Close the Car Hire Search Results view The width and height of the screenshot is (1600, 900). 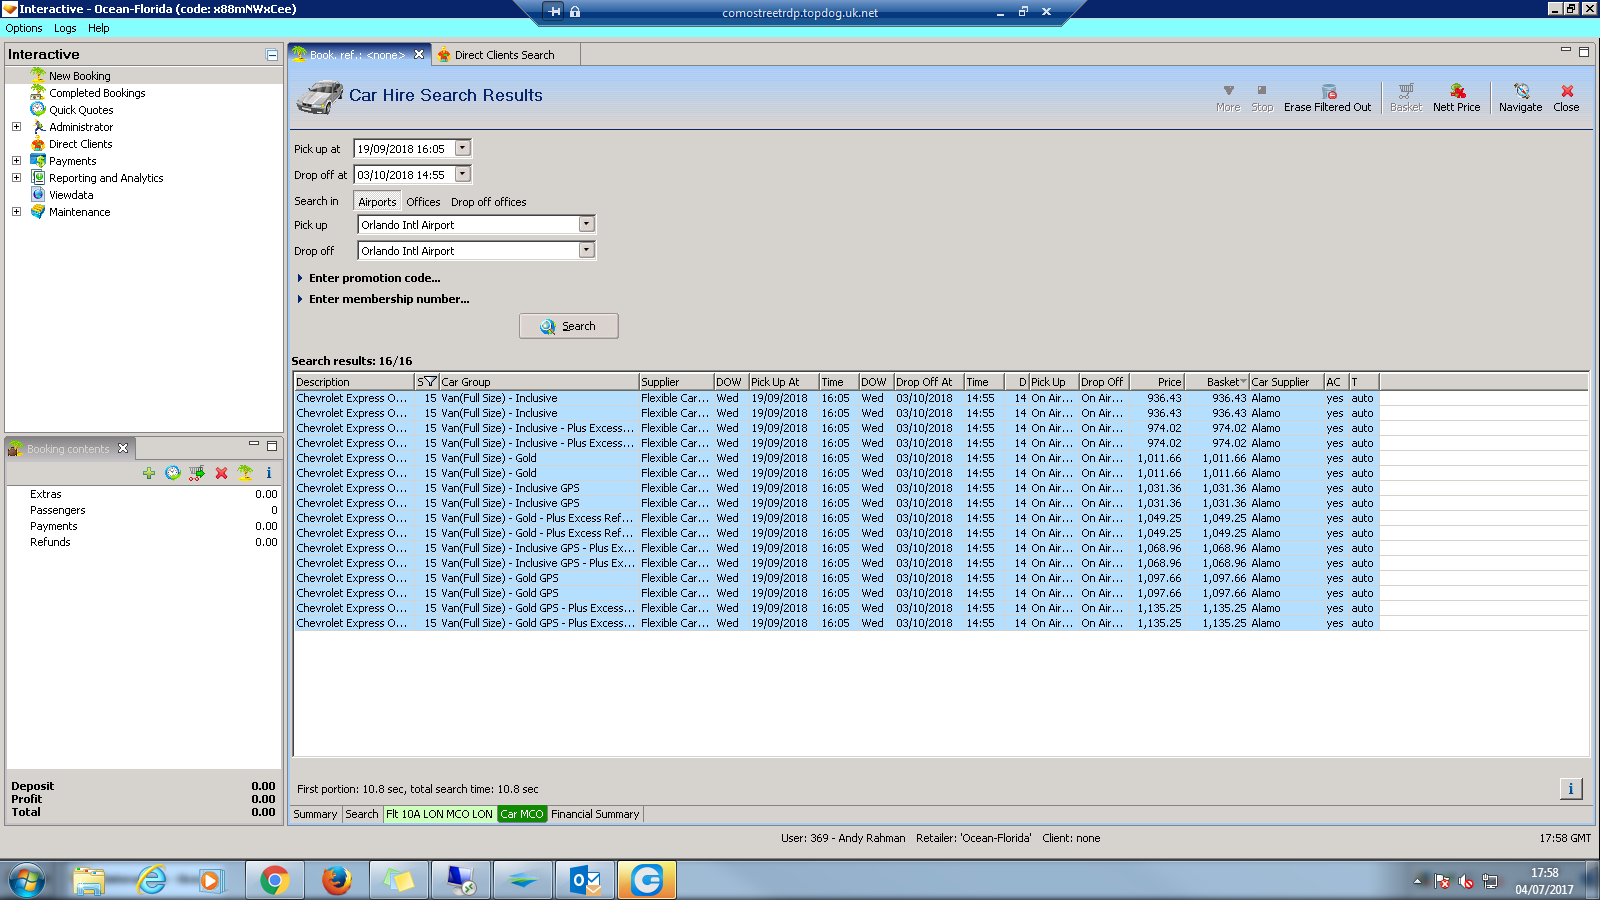point(1566,98)
